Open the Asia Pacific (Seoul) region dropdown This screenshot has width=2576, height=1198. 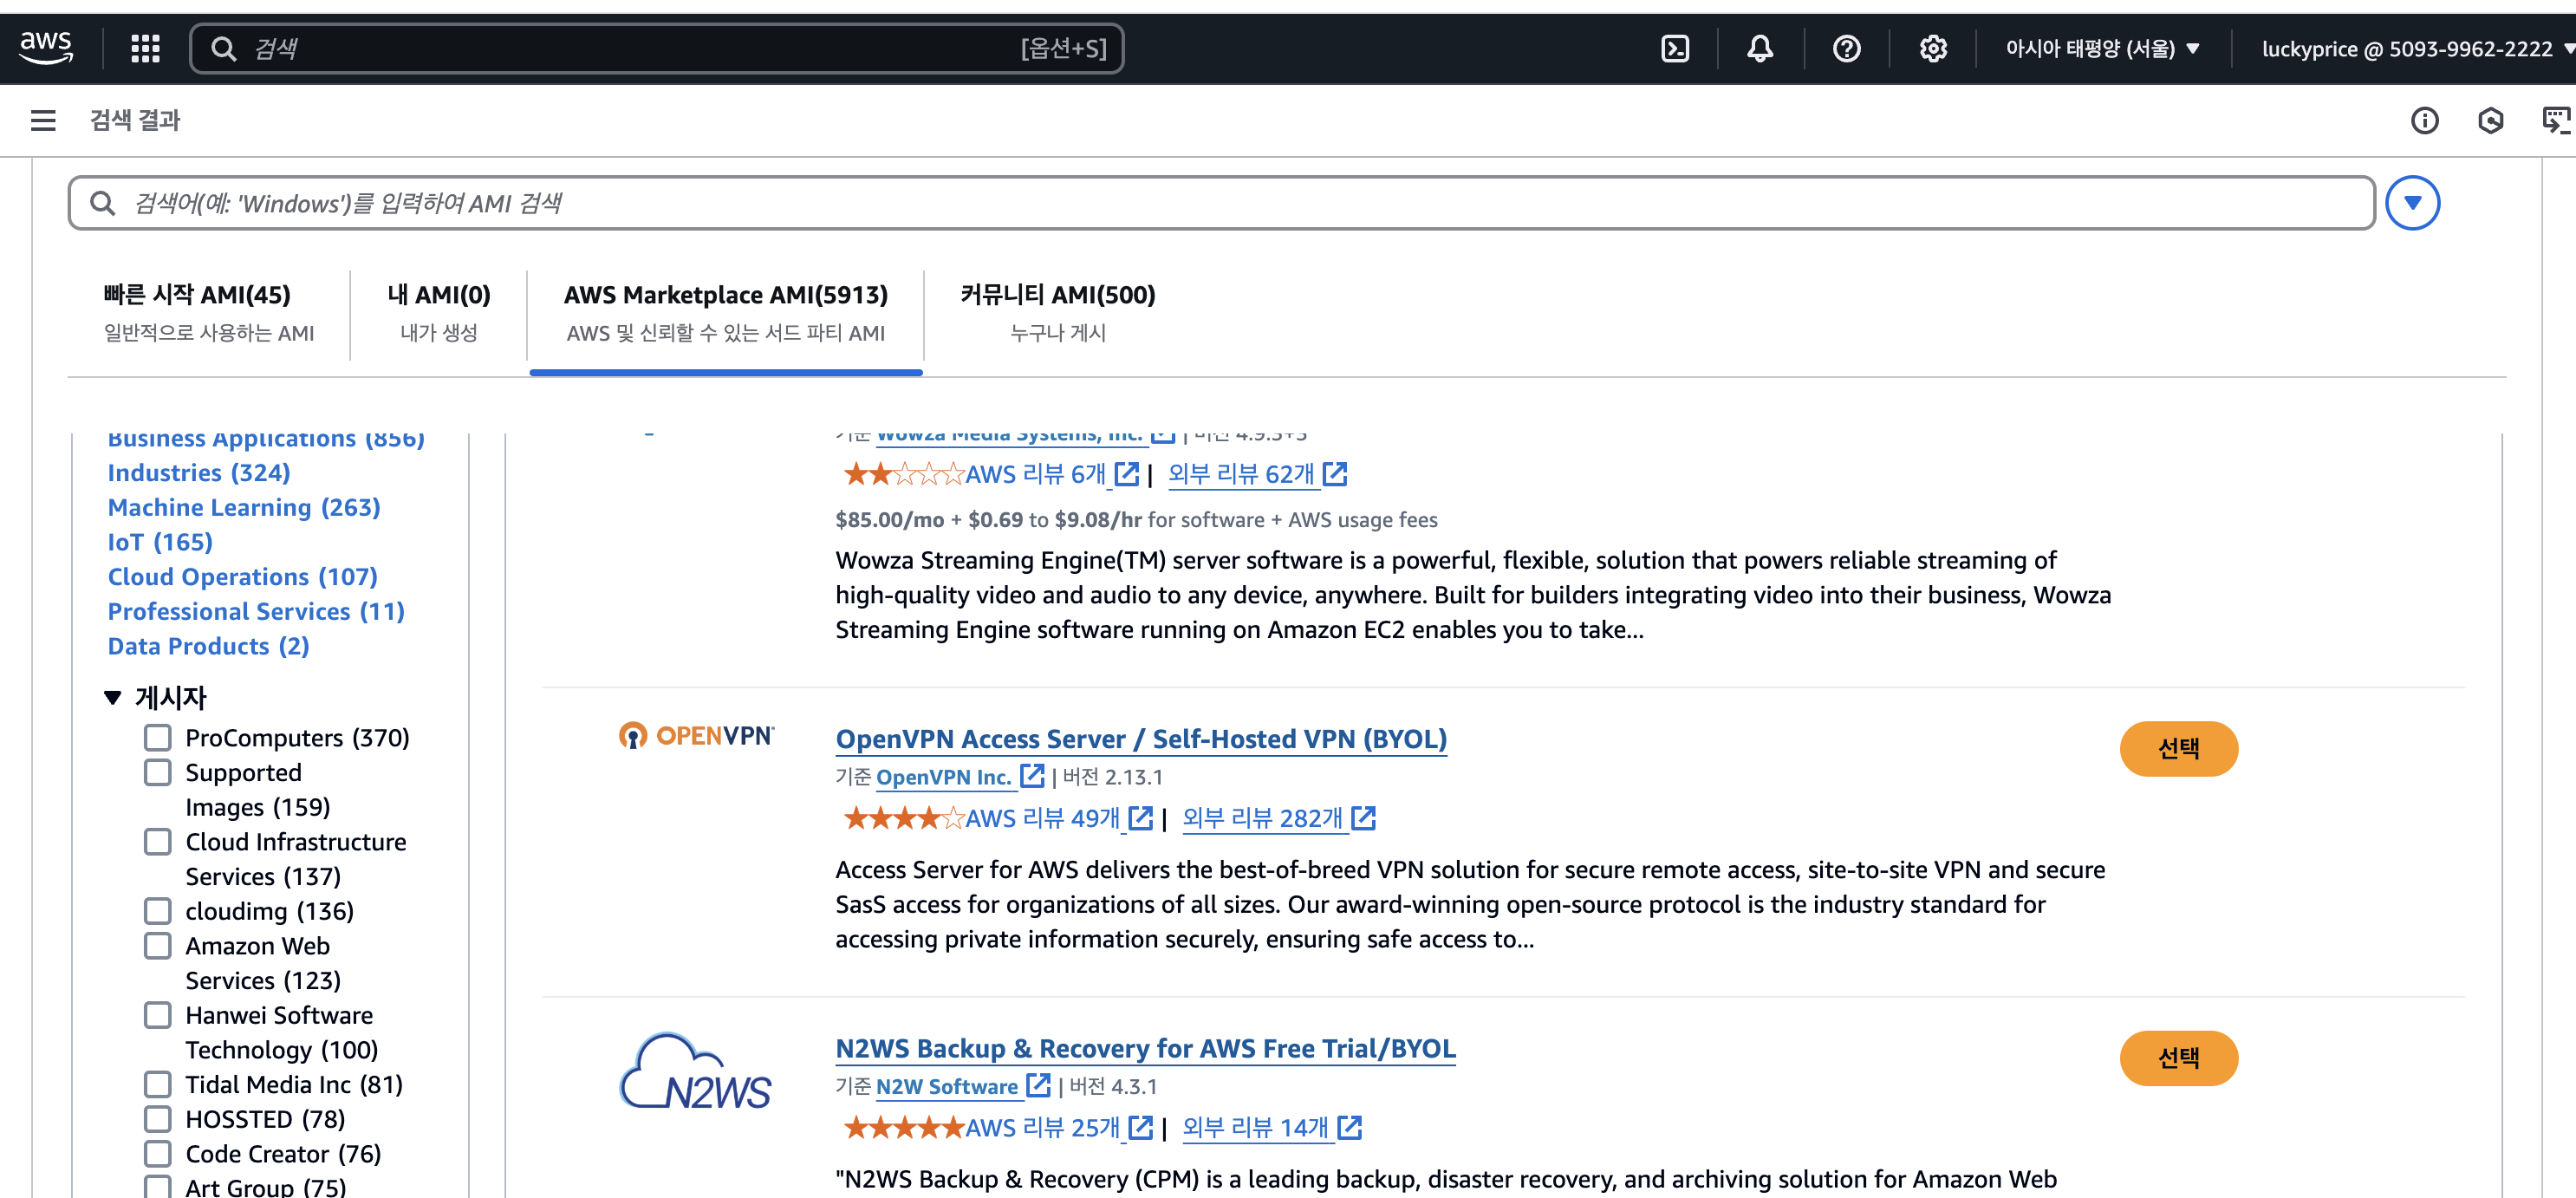click(2101, 48)
